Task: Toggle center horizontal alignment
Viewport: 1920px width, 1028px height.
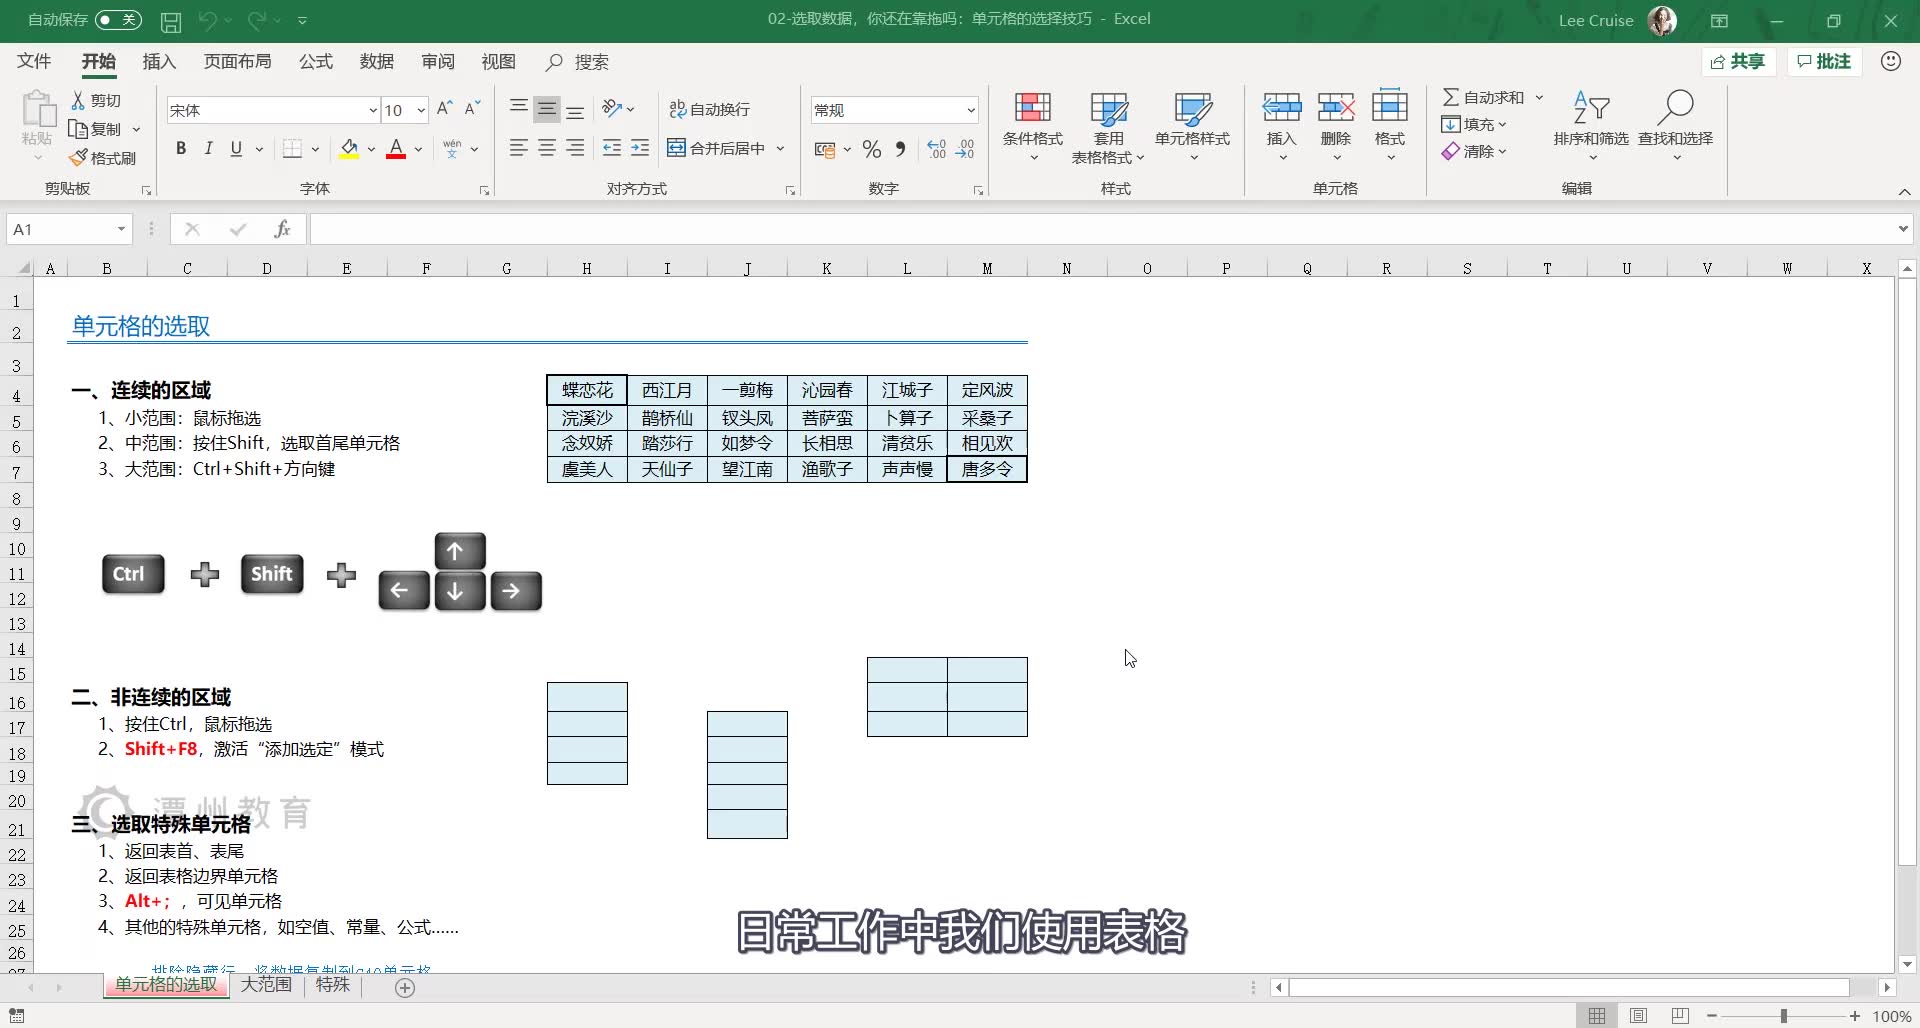Action: 547,148
